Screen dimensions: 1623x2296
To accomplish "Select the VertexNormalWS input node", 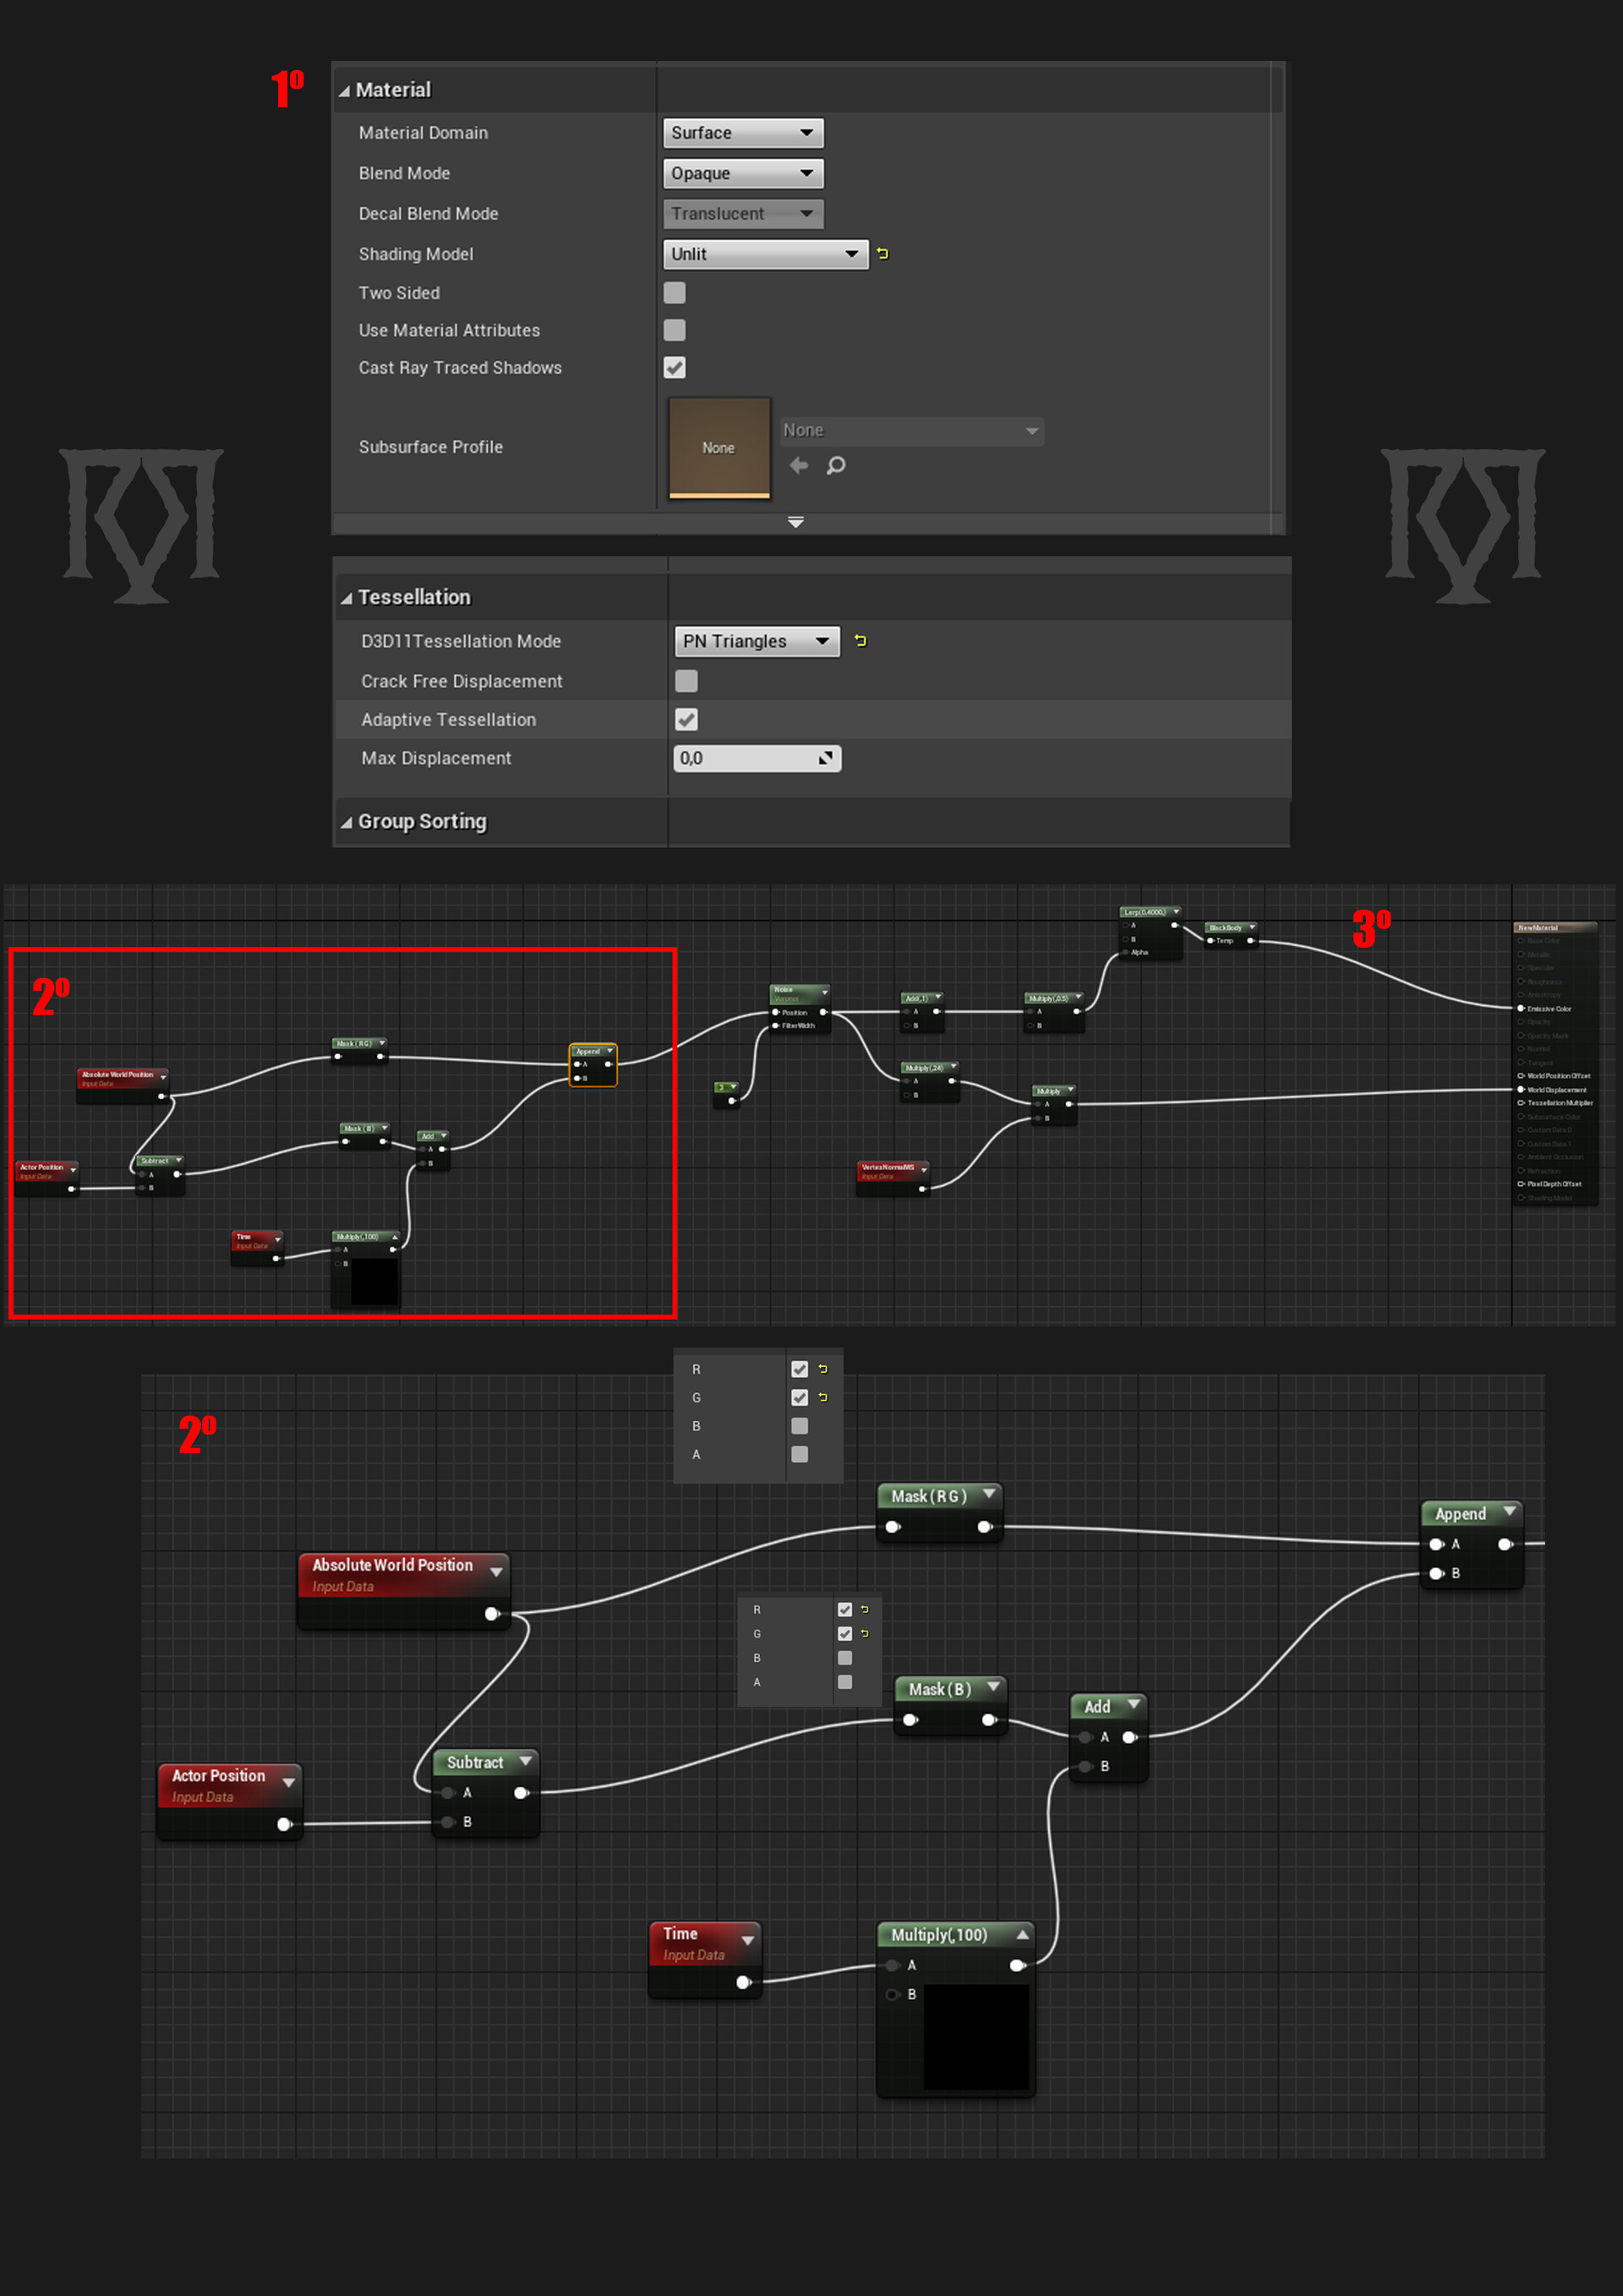I will (890, 1168).
